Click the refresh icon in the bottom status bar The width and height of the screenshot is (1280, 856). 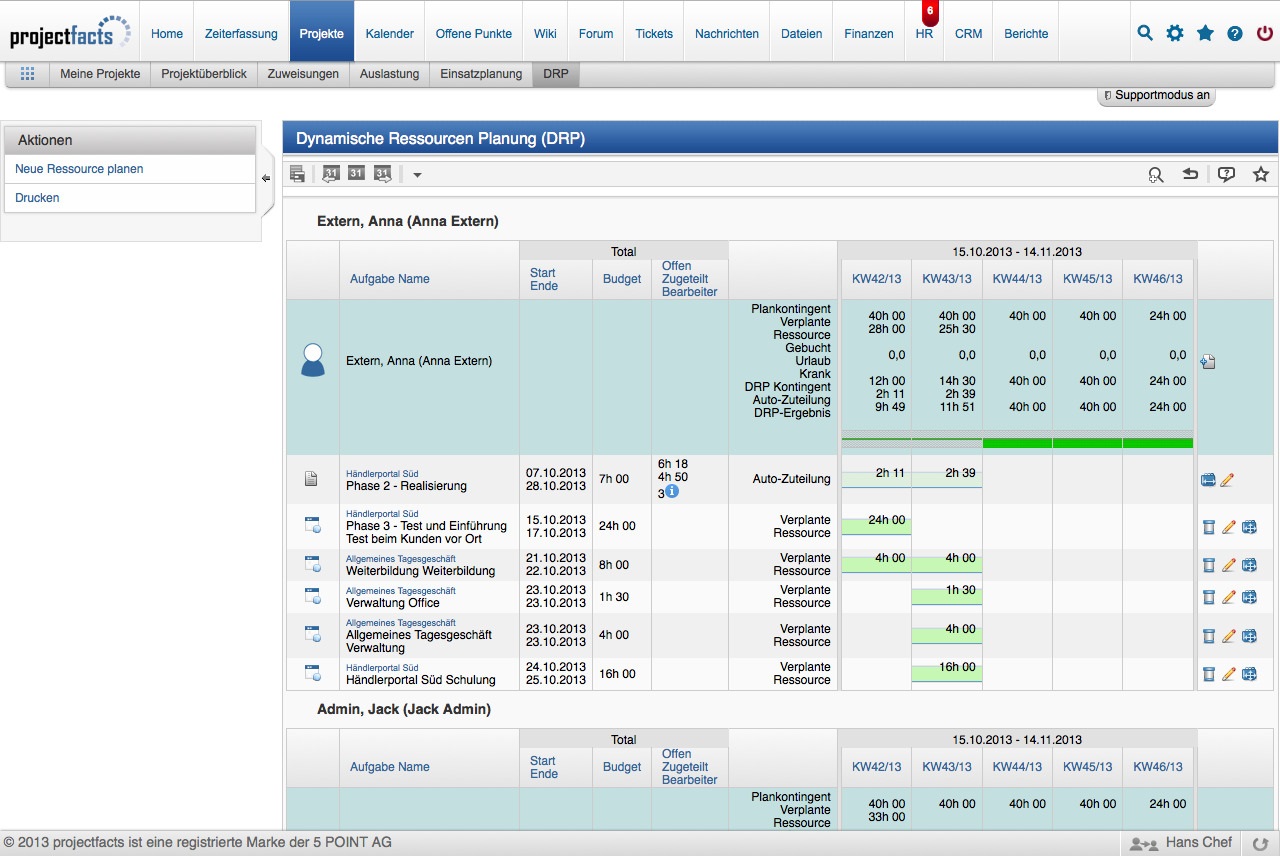[x=1259, y=844]
